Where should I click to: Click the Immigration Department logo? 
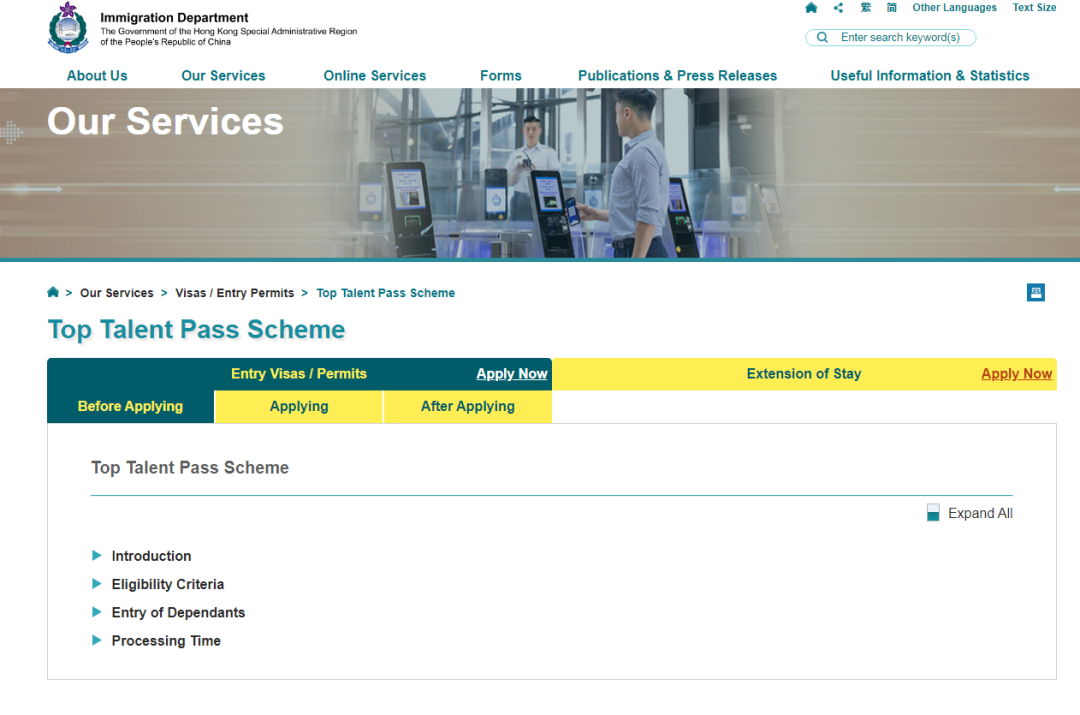[68, 28]
